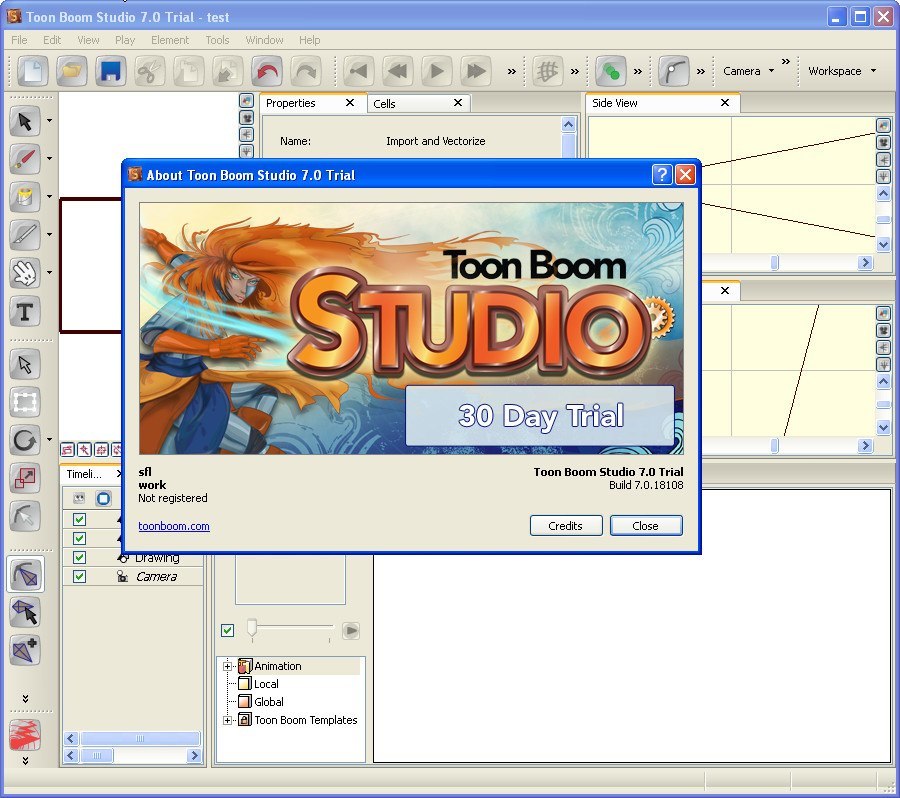
Task: Click the Save blue floppy disk icon
Action: pyautogui.click(x=110, y=71)
